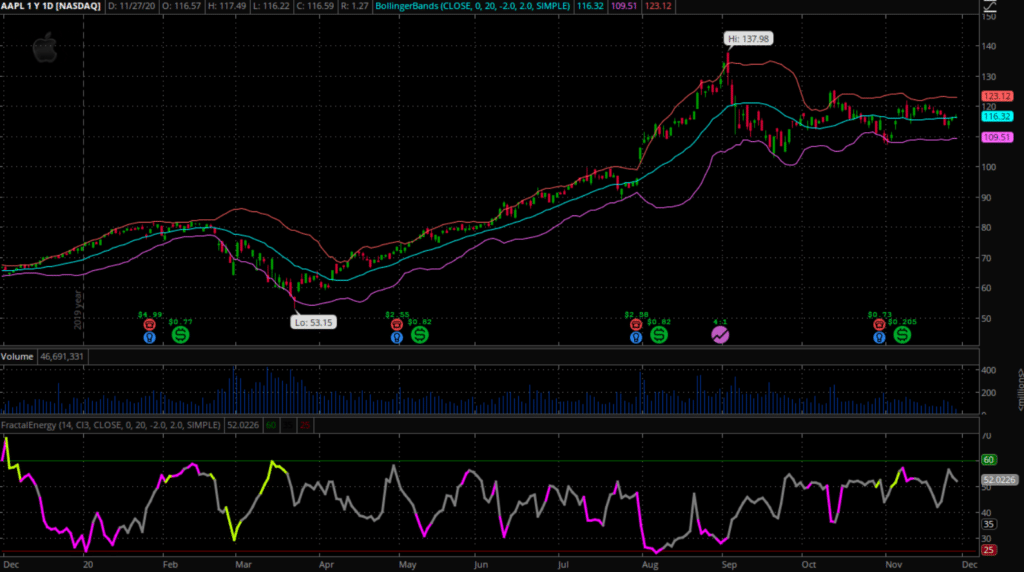Screen dimensions: 1024x572
Task: Click the 2019 year vertical marker label
Action: (x=78, y=310)
